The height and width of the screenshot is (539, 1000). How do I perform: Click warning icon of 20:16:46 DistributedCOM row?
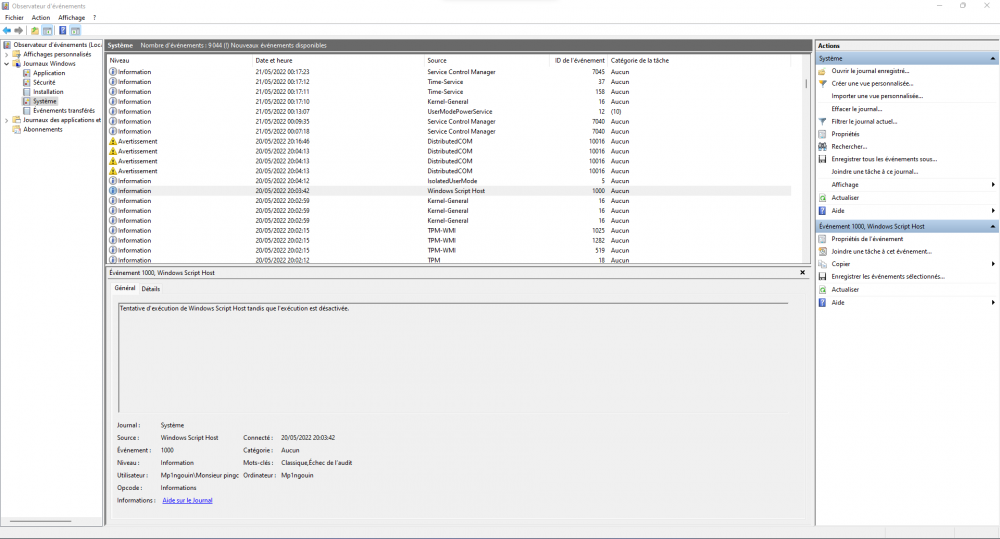tap(113, 142)
